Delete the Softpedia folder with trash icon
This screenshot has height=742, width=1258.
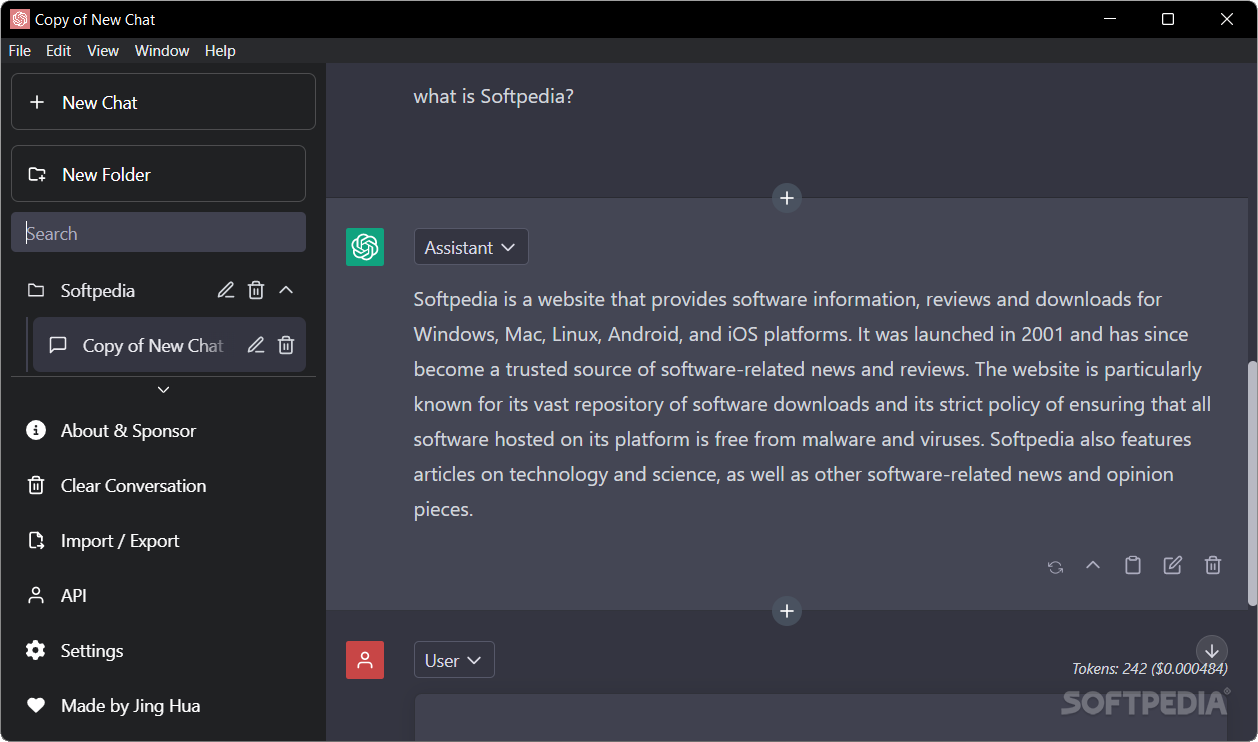coord(256,290)
